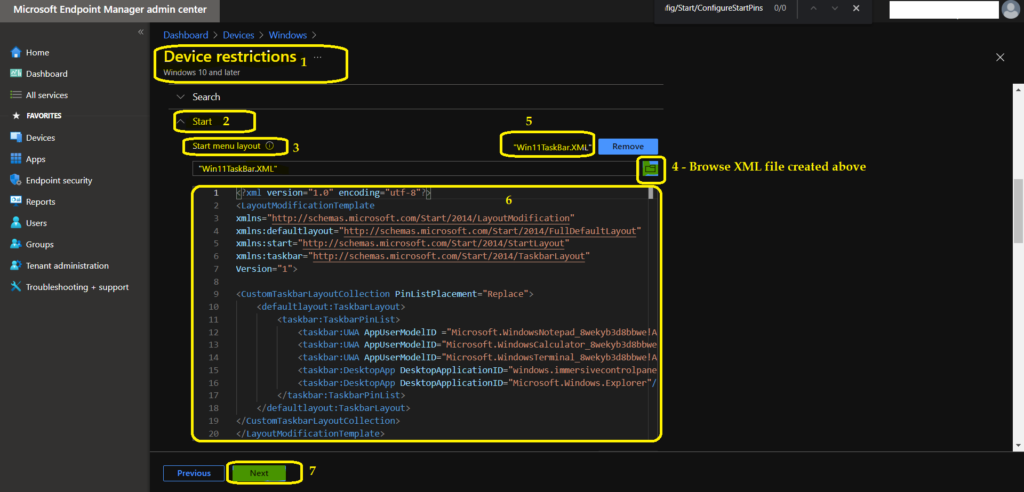
Task: Click the closing LayoutModificationTemplate tag line
Action: click(310, 433)
